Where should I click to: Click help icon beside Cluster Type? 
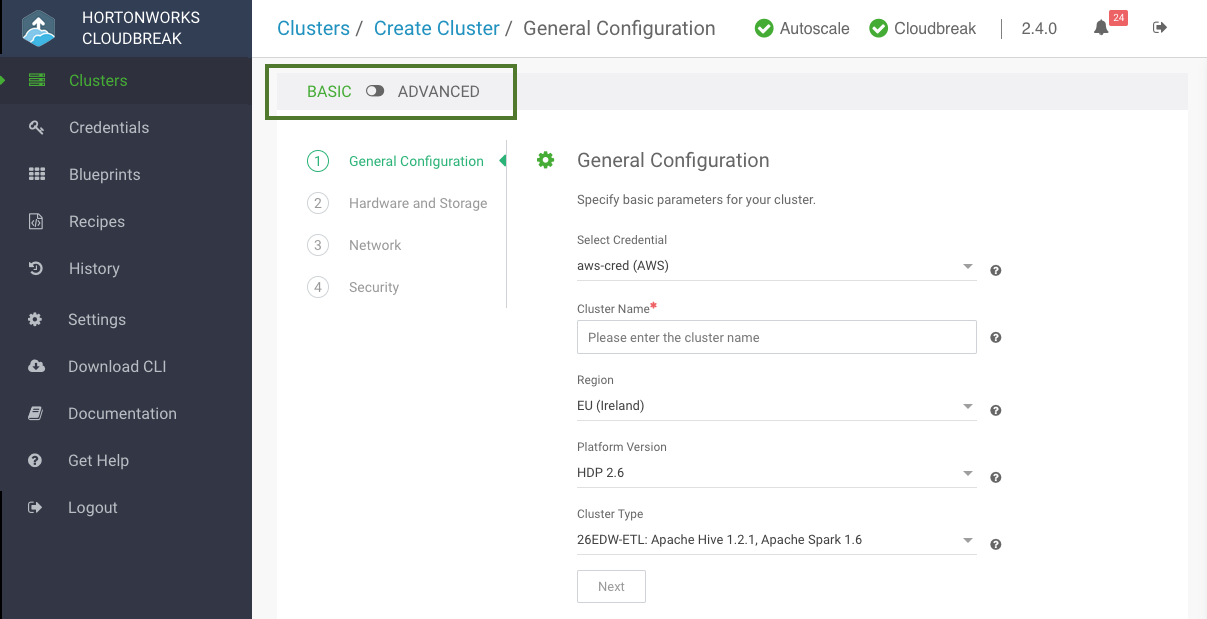(x=996, y=544)
